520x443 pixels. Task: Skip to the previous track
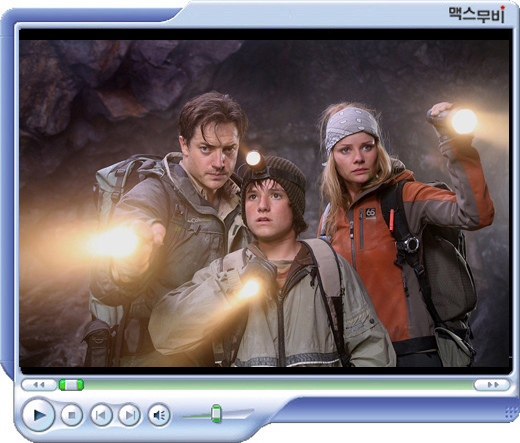coord(101,415)
